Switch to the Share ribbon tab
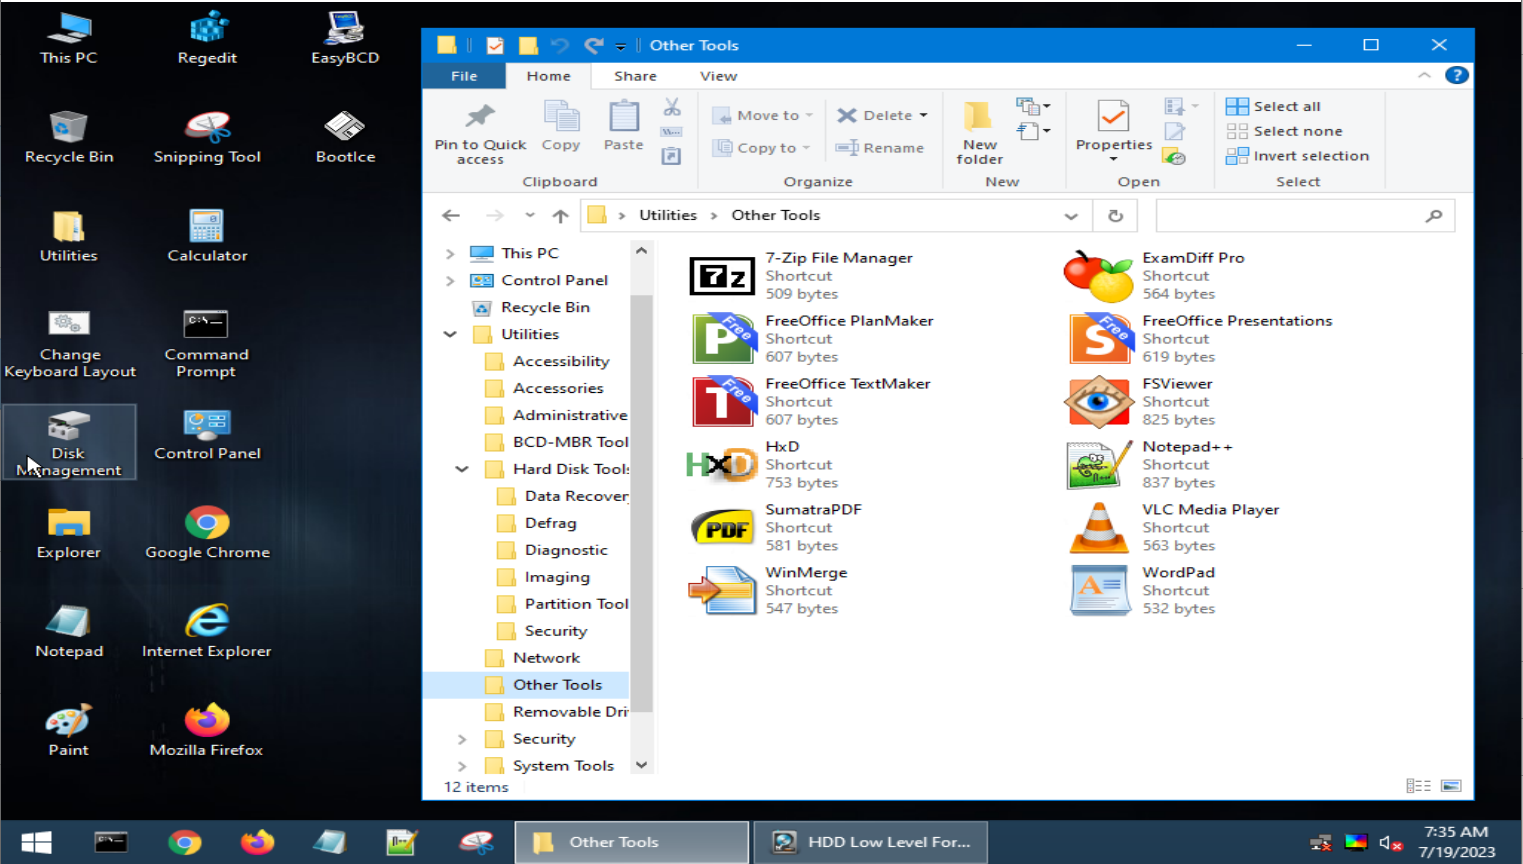This screenshot has height=864, width=1523. point(635,75)
